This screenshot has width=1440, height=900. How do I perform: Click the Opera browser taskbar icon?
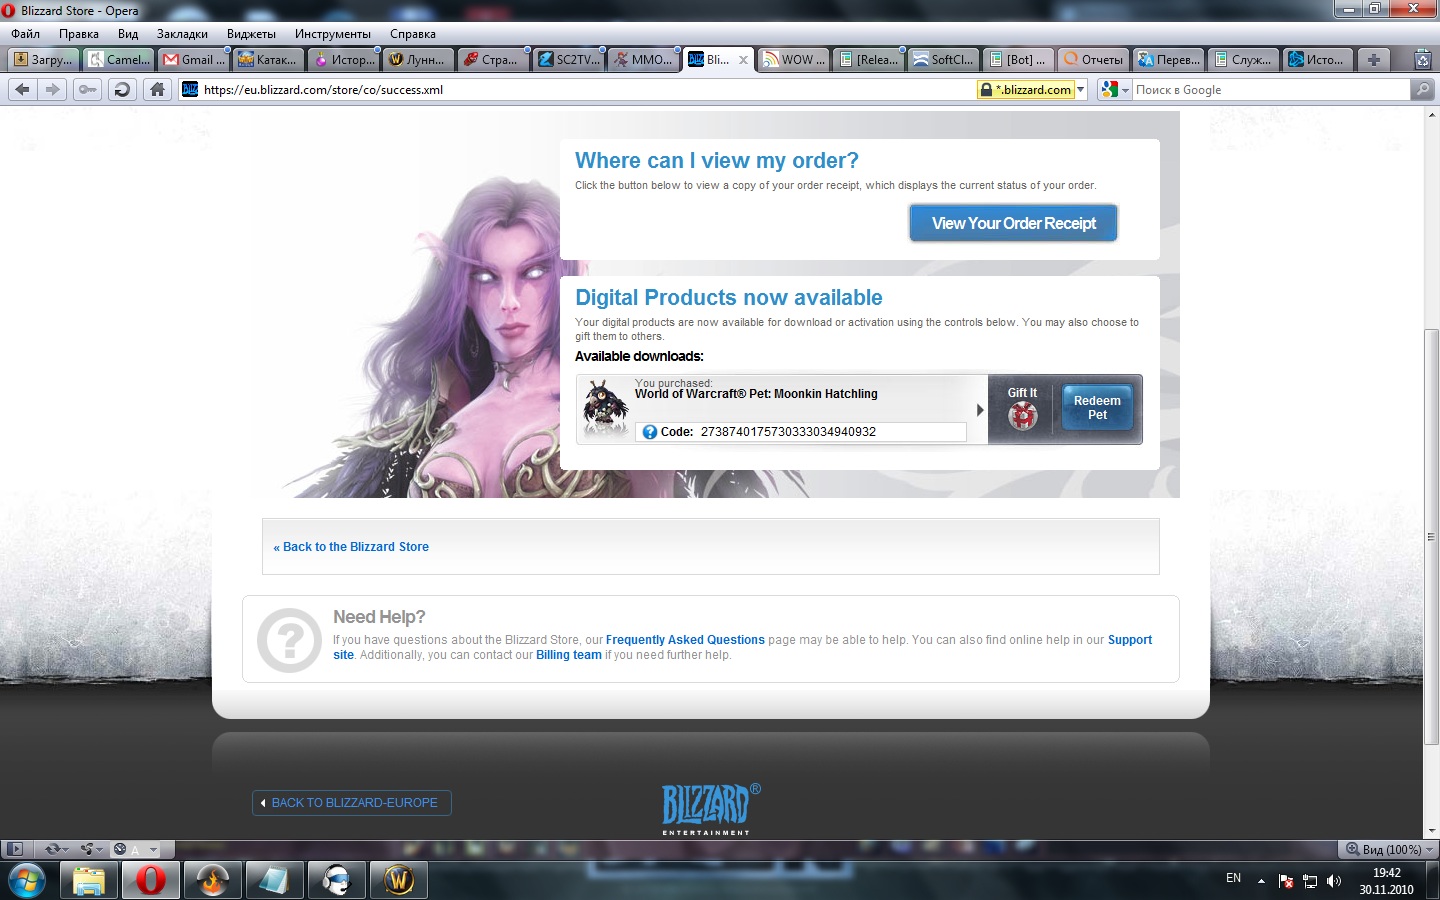coord(150,880)
